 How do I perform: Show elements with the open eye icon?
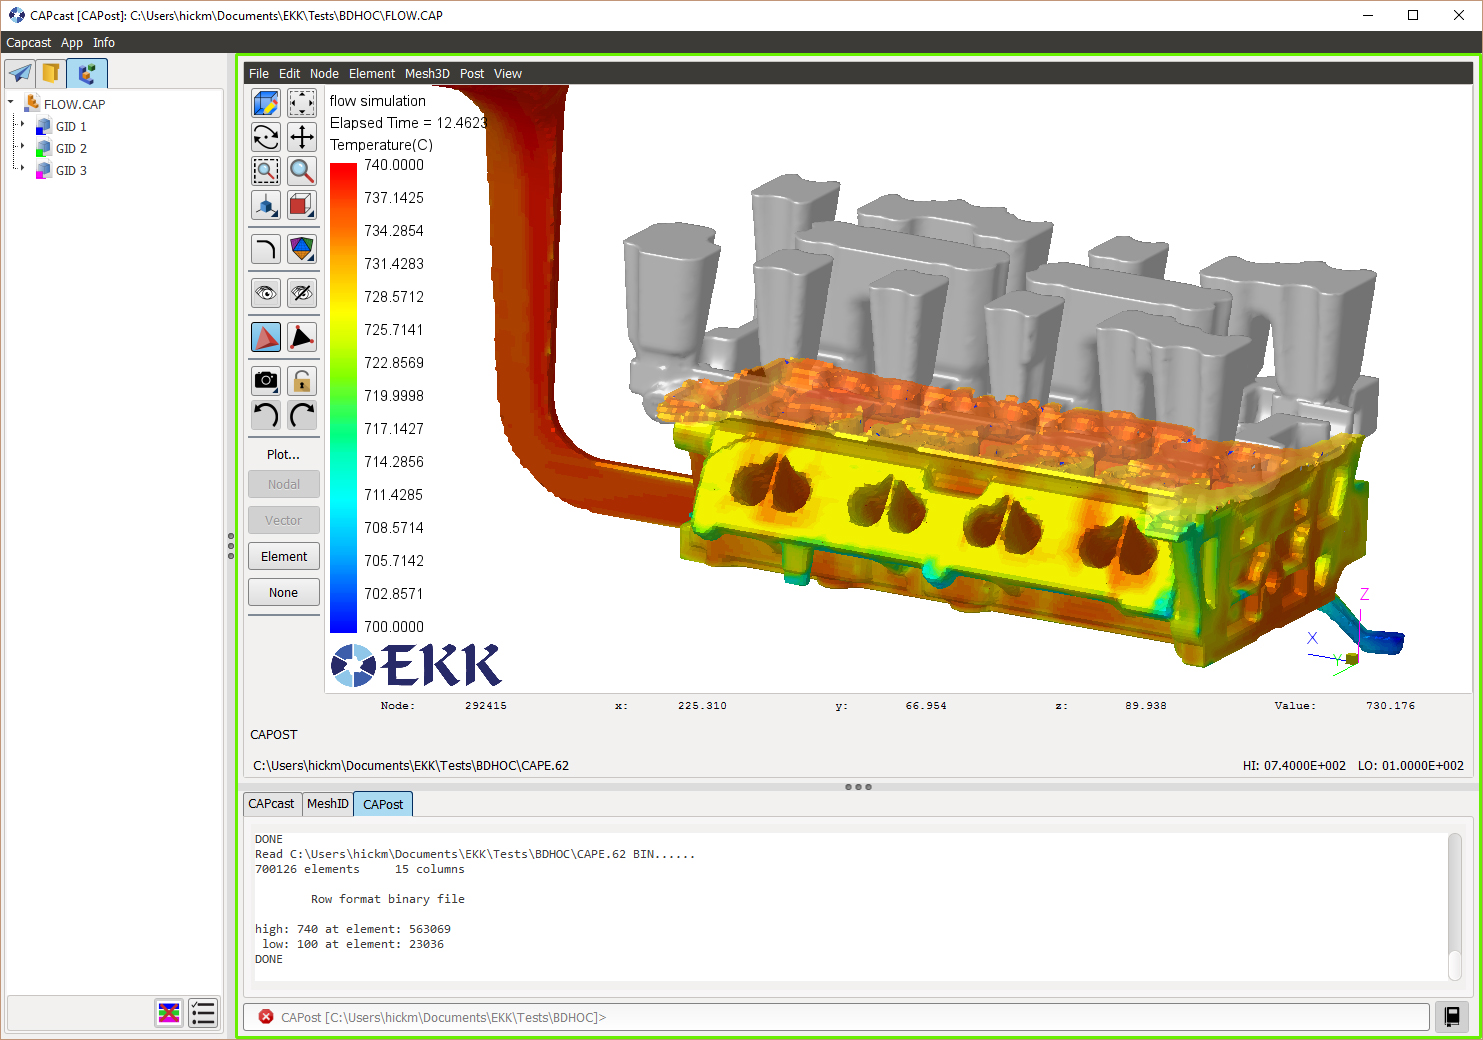pyautogui.click(x=266, y=293)
